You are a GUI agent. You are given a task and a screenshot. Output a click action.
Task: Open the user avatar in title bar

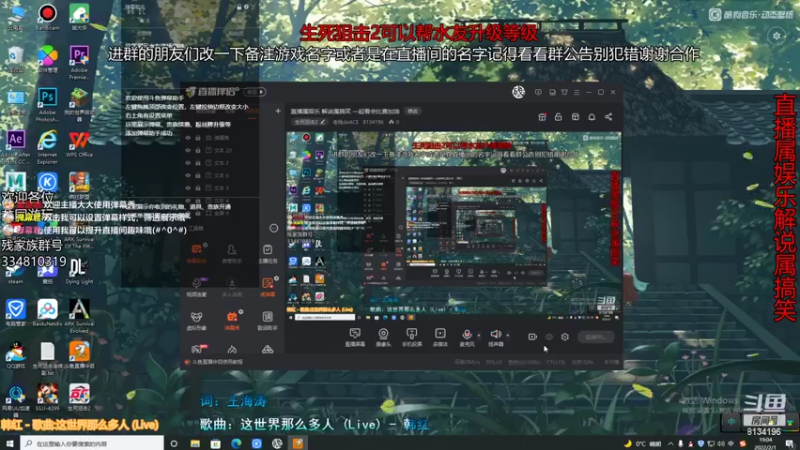pyautogui.click(x=518, y=92)
